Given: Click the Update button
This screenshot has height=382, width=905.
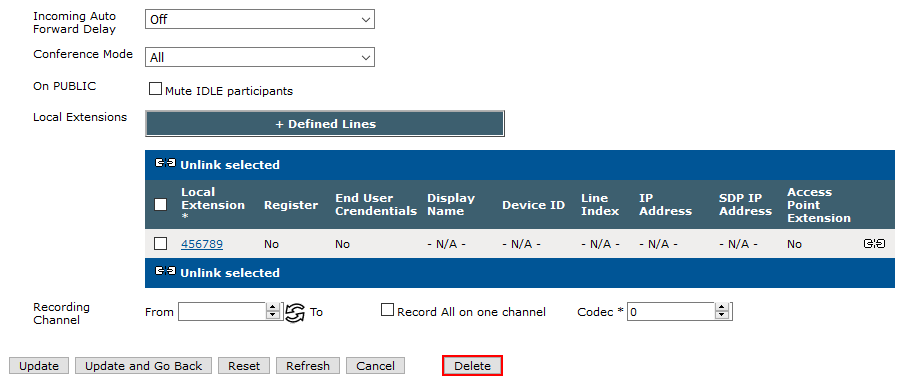Looking at the screenshot, I should click(39, 366).
